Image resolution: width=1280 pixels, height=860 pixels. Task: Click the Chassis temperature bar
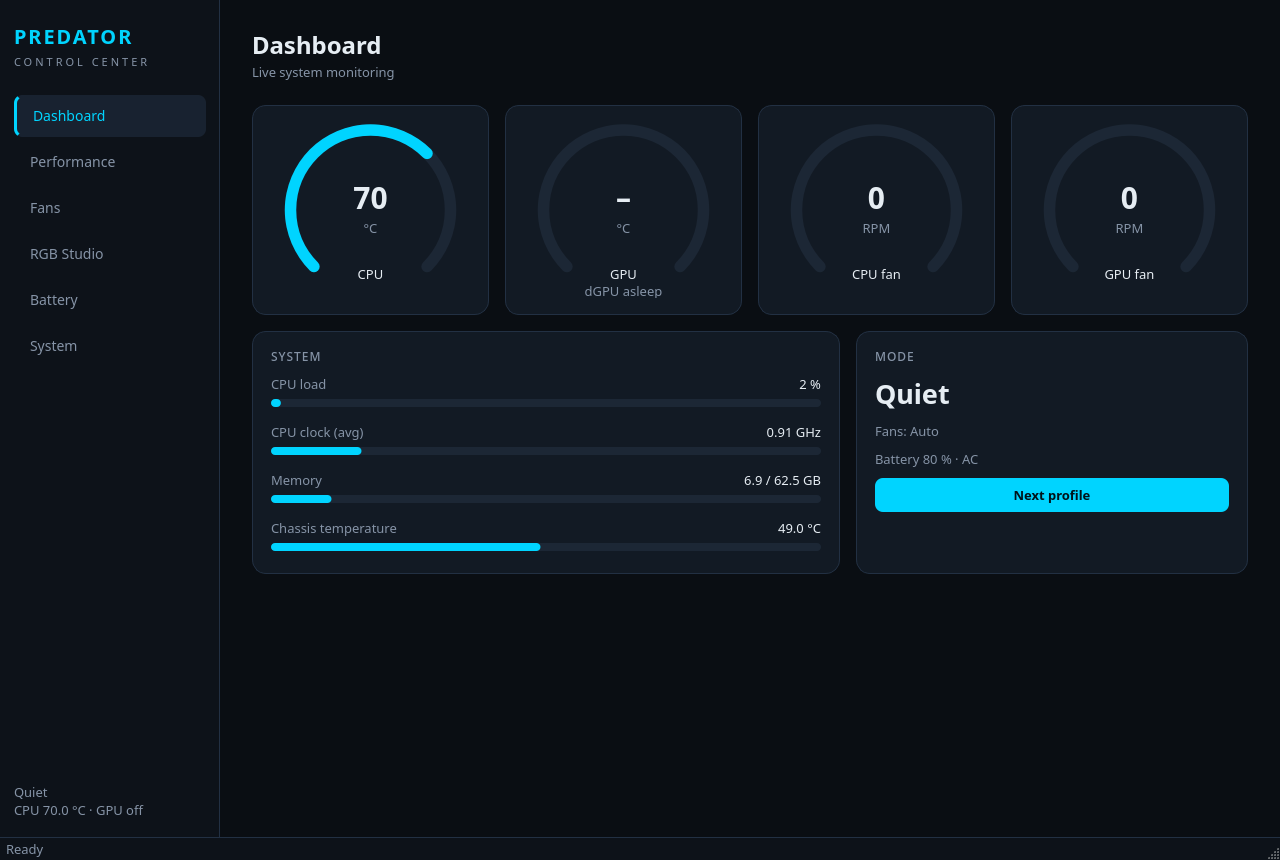coord(546,547)
